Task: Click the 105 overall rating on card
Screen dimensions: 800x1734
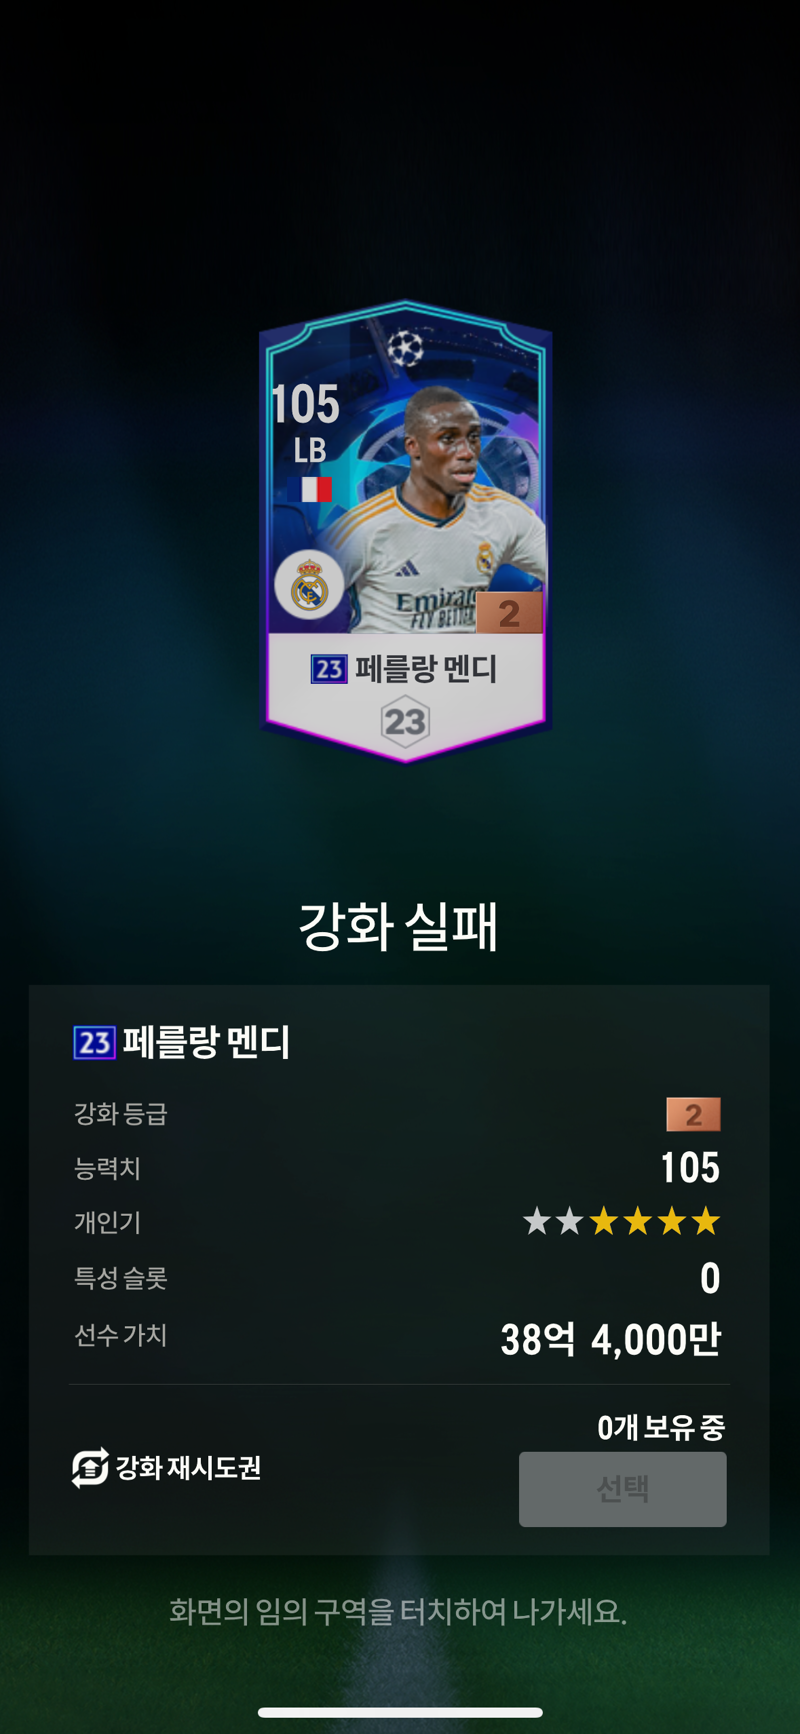Action: [305, 404]
